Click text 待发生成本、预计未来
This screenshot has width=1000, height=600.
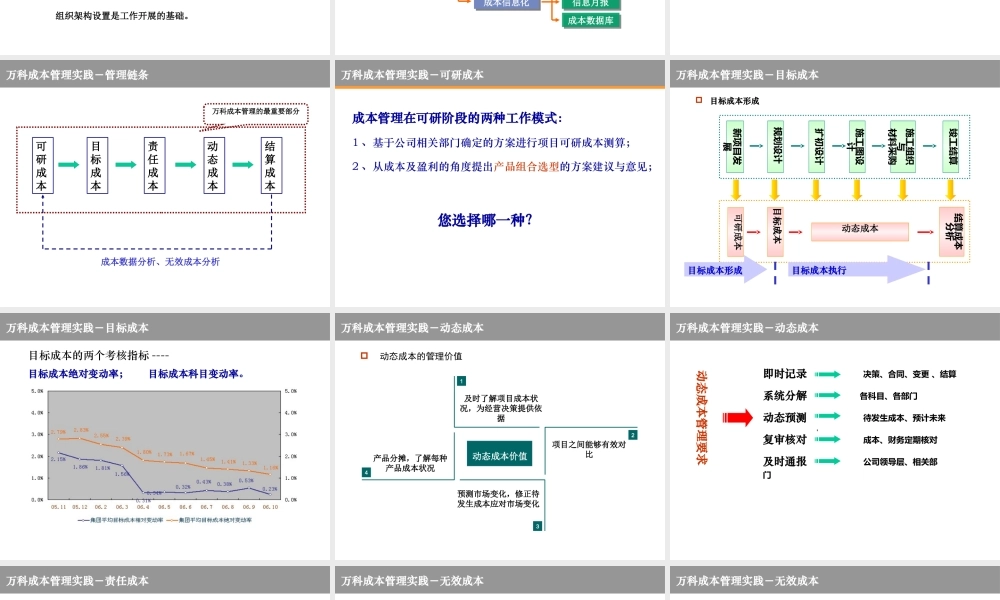pos(904,418)
